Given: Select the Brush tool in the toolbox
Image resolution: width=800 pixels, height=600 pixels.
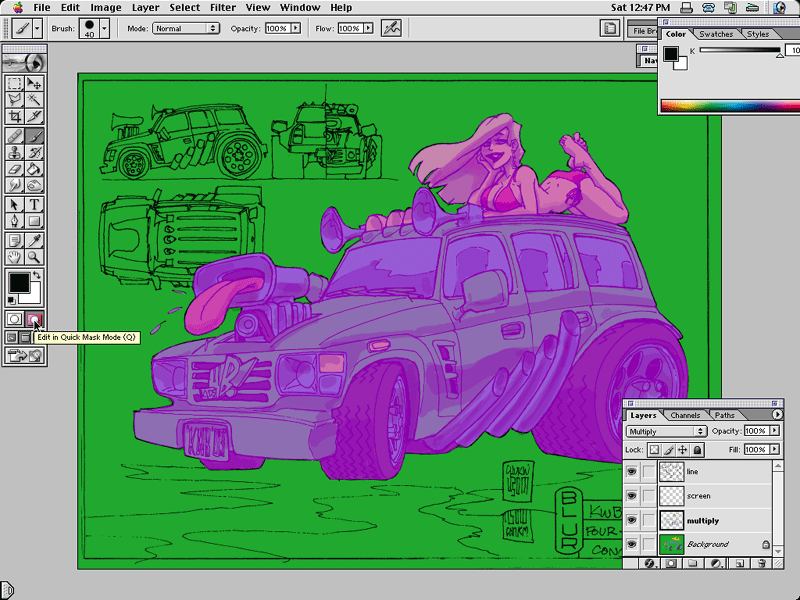Looking at the screenshot, I should (x=34, y=136).
